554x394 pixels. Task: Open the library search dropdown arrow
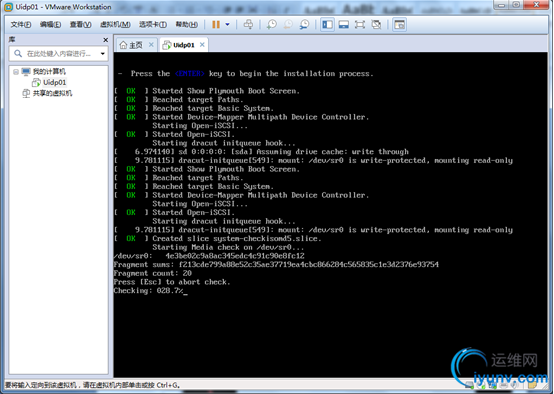102,54
